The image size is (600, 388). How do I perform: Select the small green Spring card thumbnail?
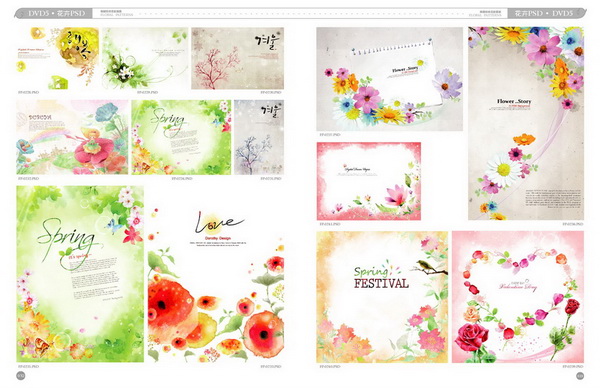coord(181,137)
